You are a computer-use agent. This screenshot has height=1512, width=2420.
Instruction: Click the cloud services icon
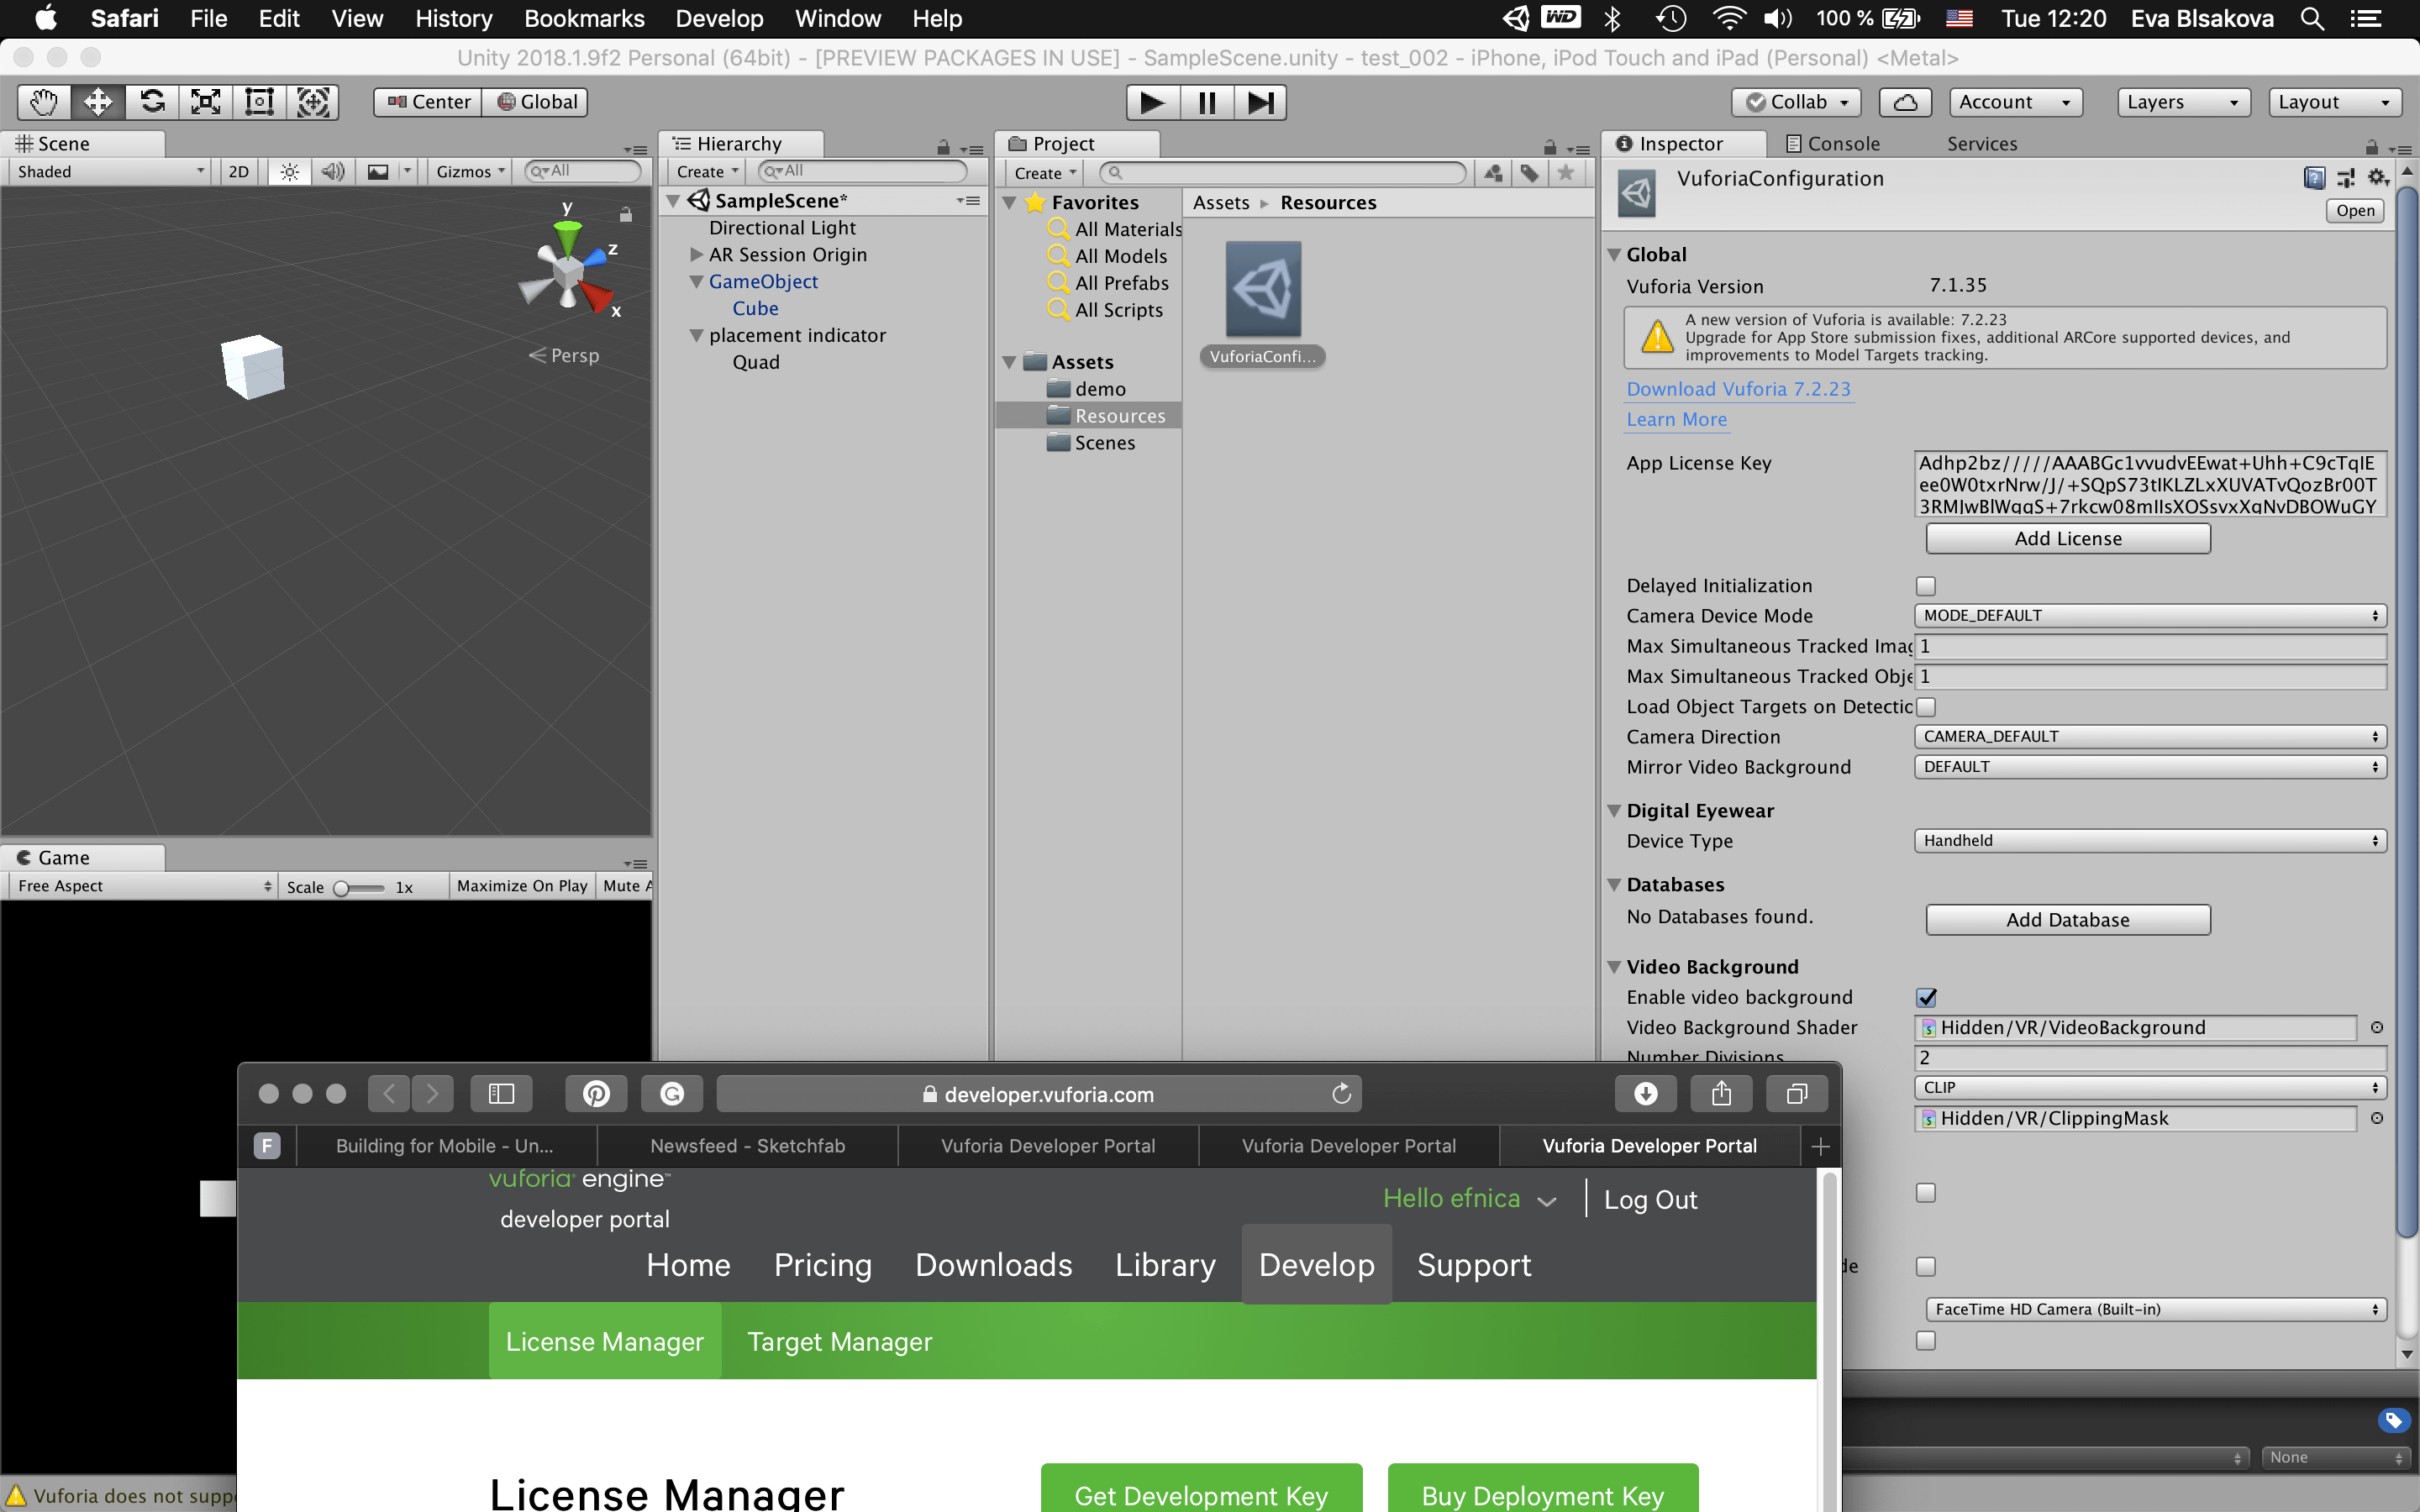pyautogui.click(x=1905, y=102)
